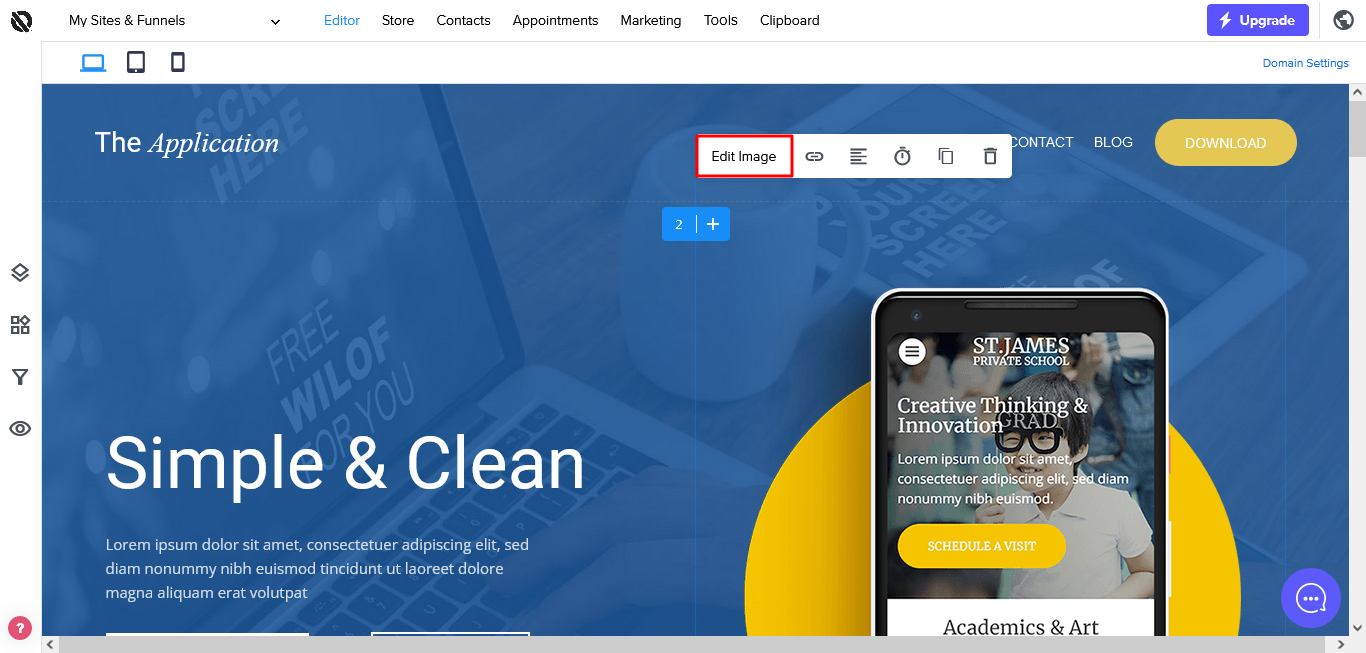Delete element with trash icon
Screen dimensions: 1366x653
990,156
